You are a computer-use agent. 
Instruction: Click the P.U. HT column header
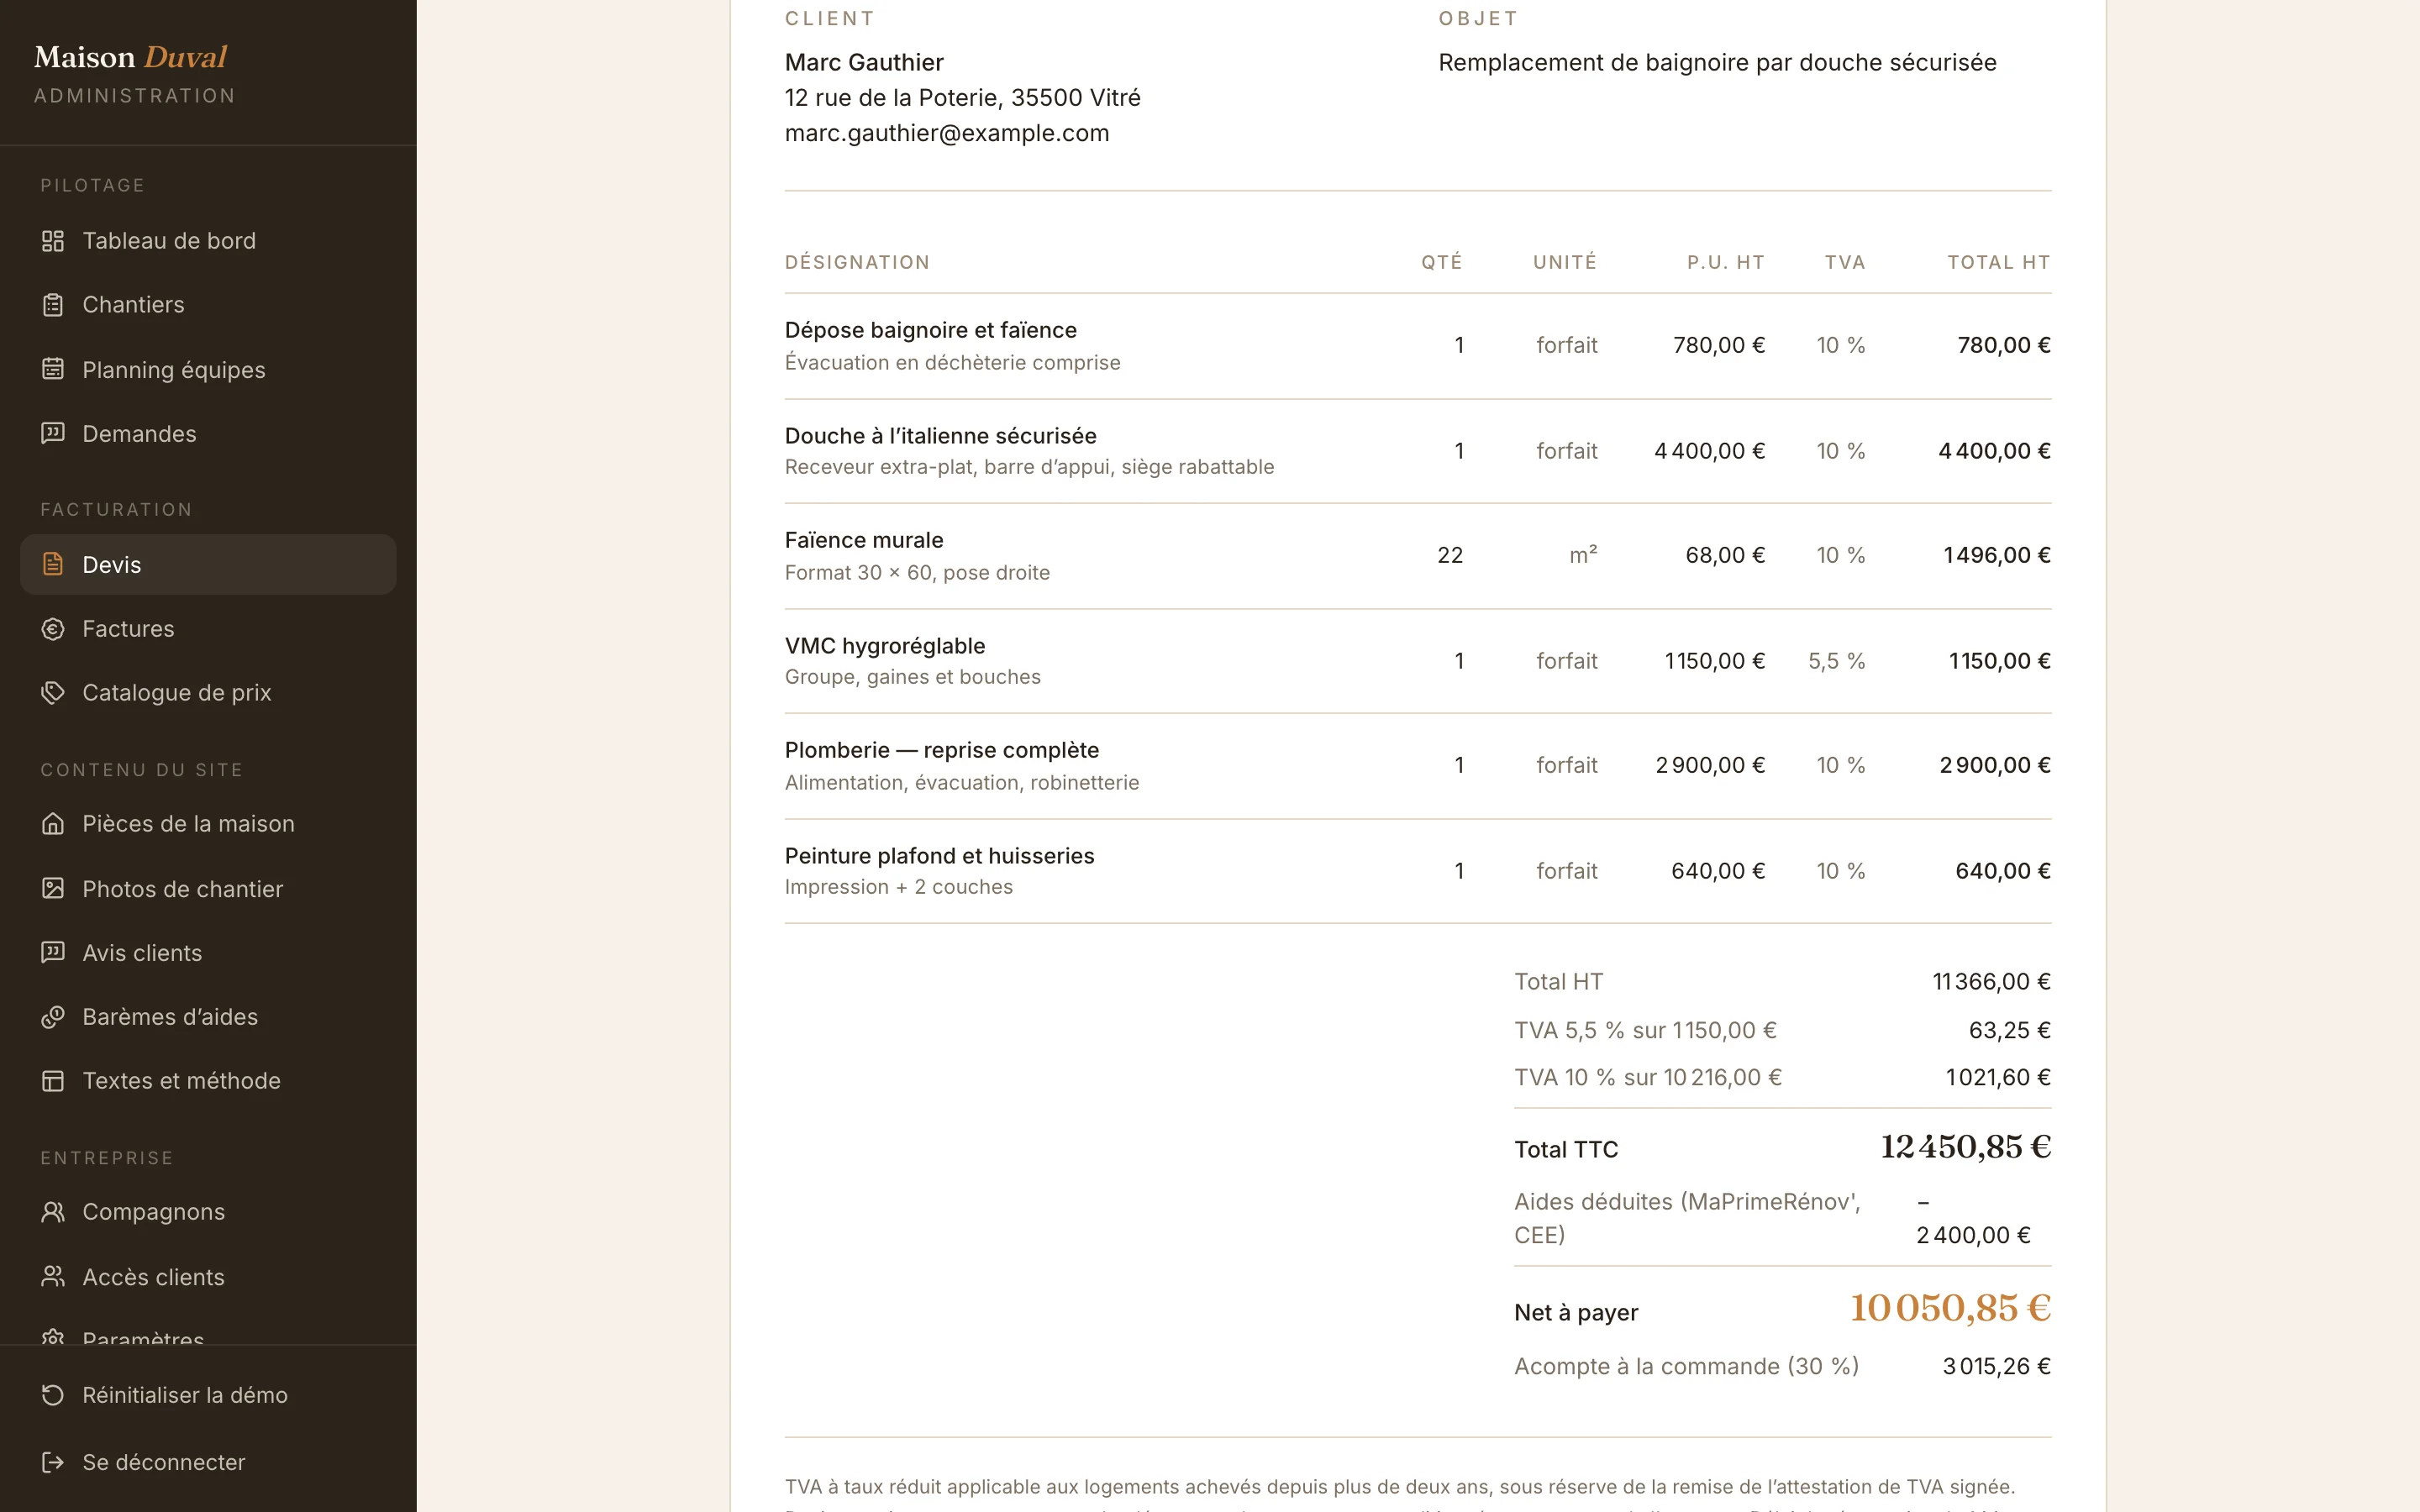pos(1726,262)
